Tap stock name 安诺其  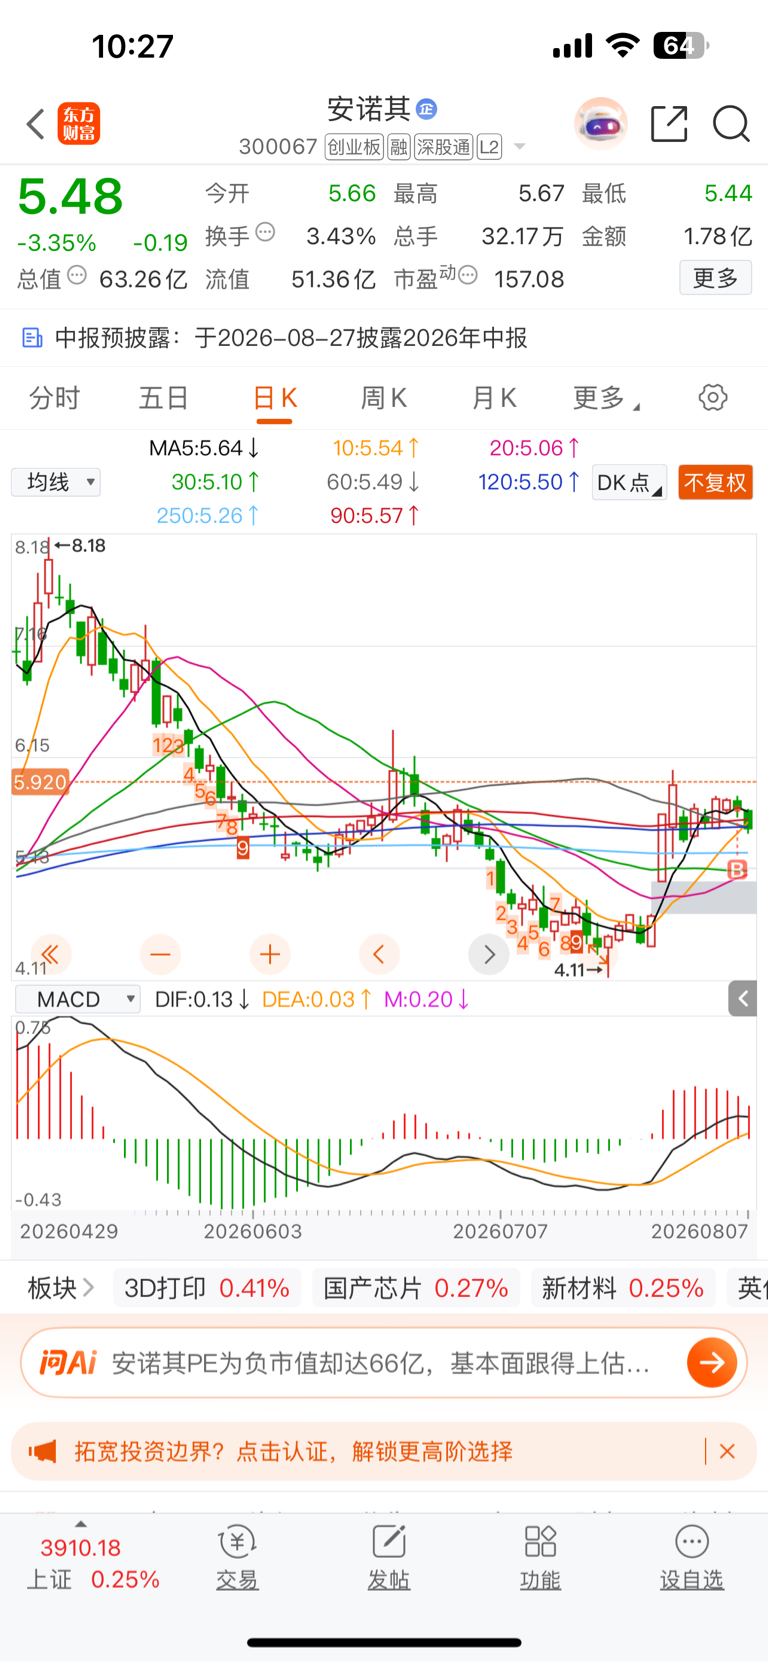[369, 109]
